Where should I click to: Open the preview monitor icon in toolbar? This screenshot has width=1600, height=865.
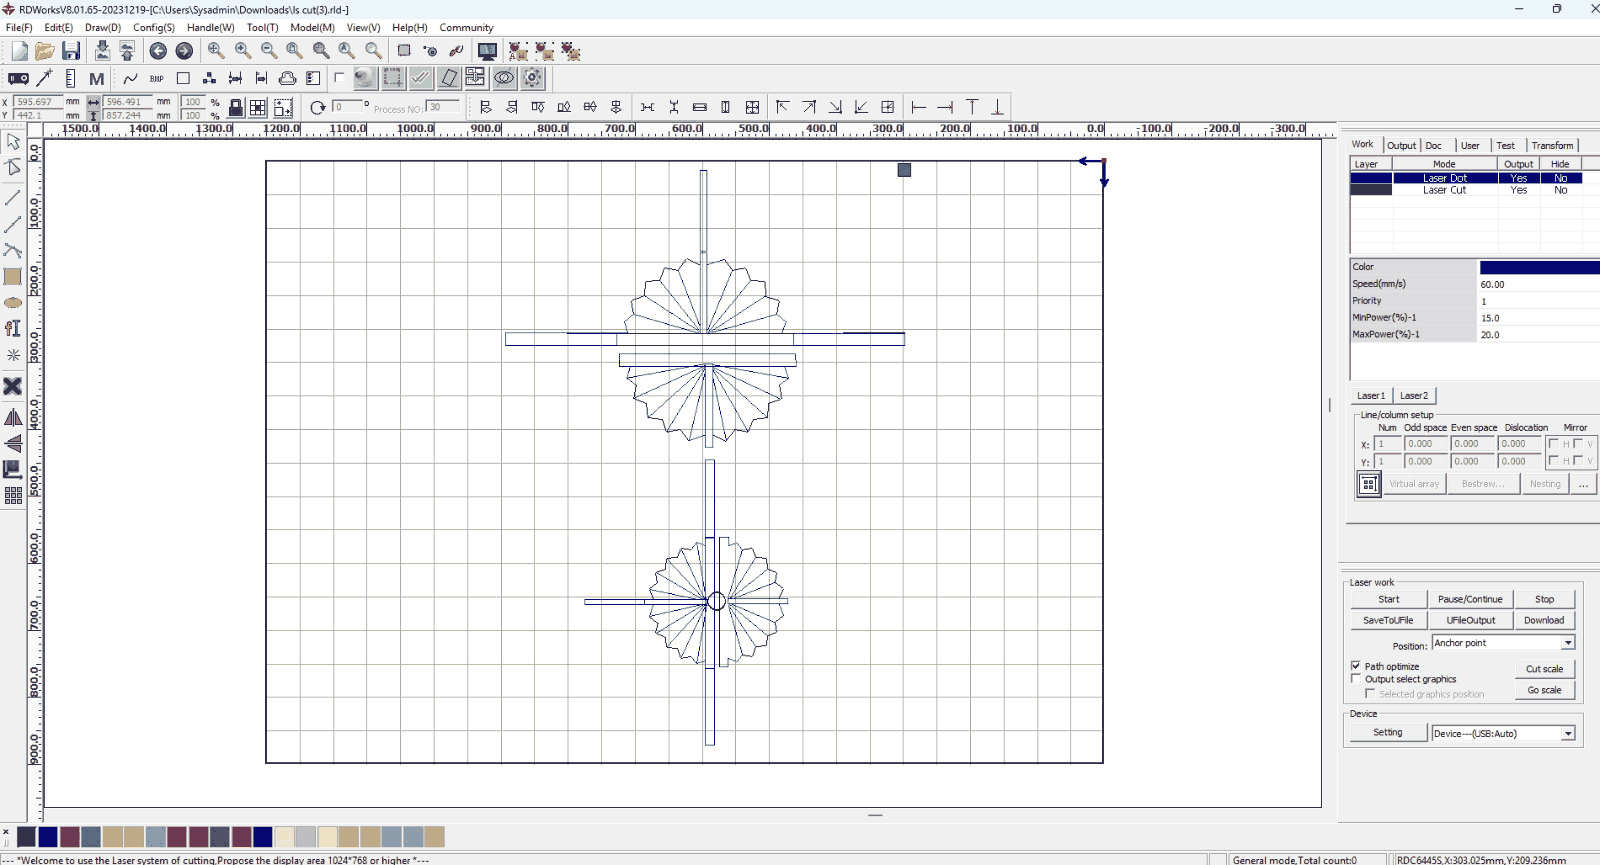(487, 51)
